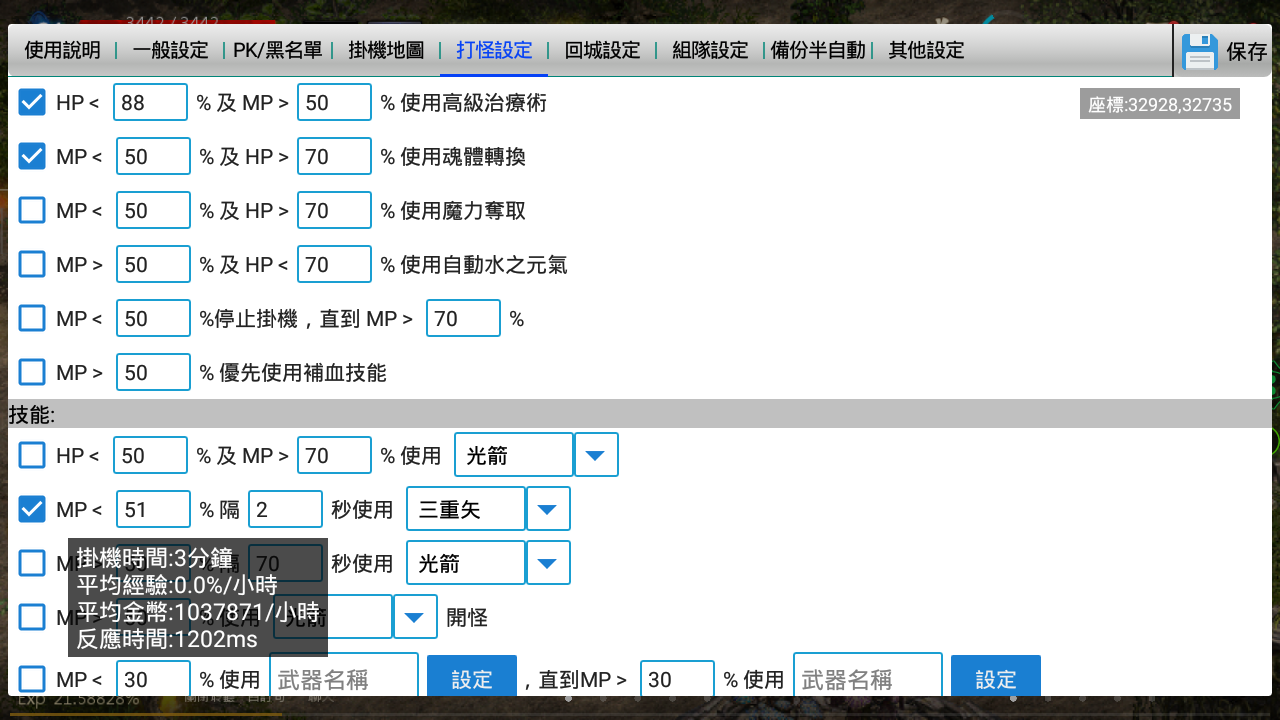Click the second 設定 button at right
1280x720 pixels.
[x=996, y=676]
